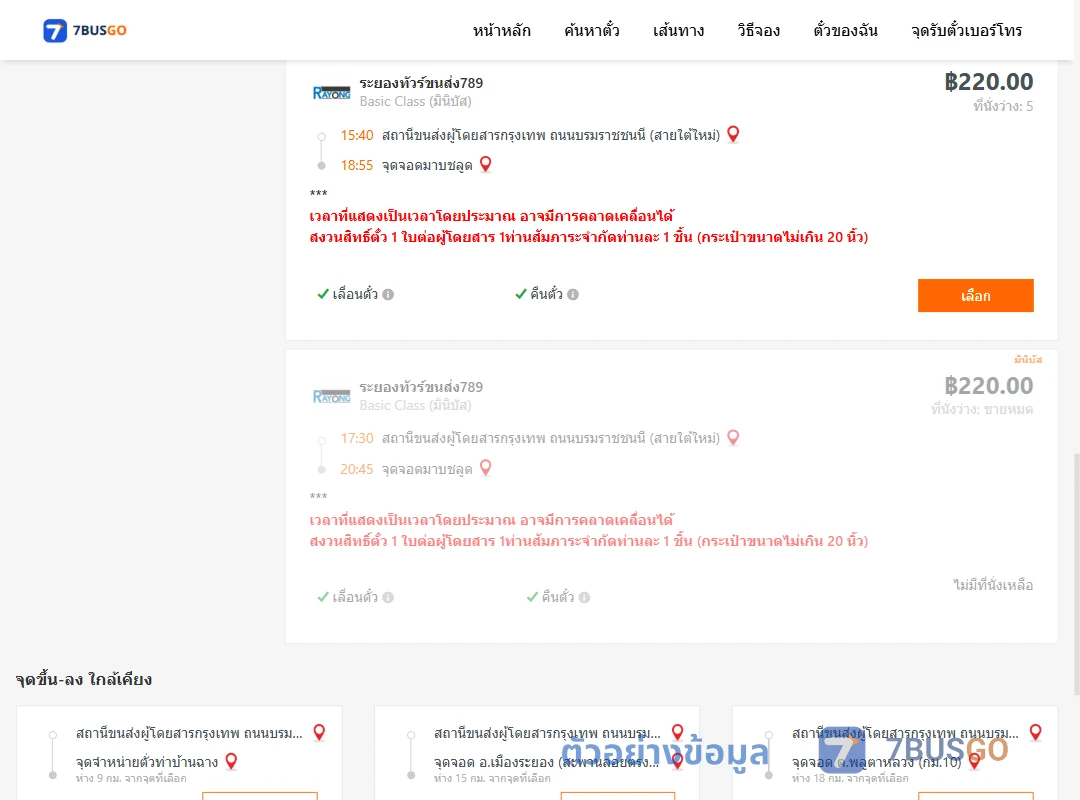The height and width of the screenshot is (800, 1080).
Task: Click ฿220.00 price on sold-out 17:30 trip
Action: click(x=989, y=386)
